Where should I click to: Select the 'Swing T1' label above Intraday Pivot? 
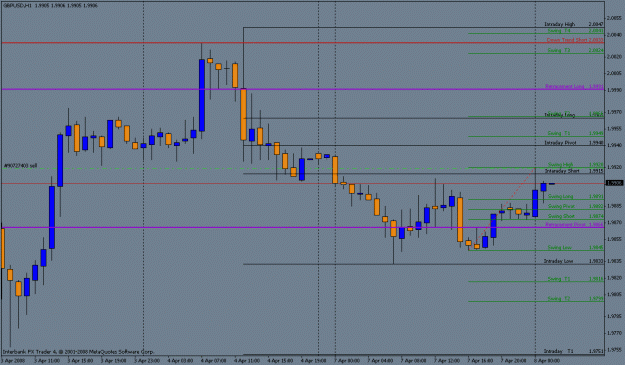[x=559, y=133]
